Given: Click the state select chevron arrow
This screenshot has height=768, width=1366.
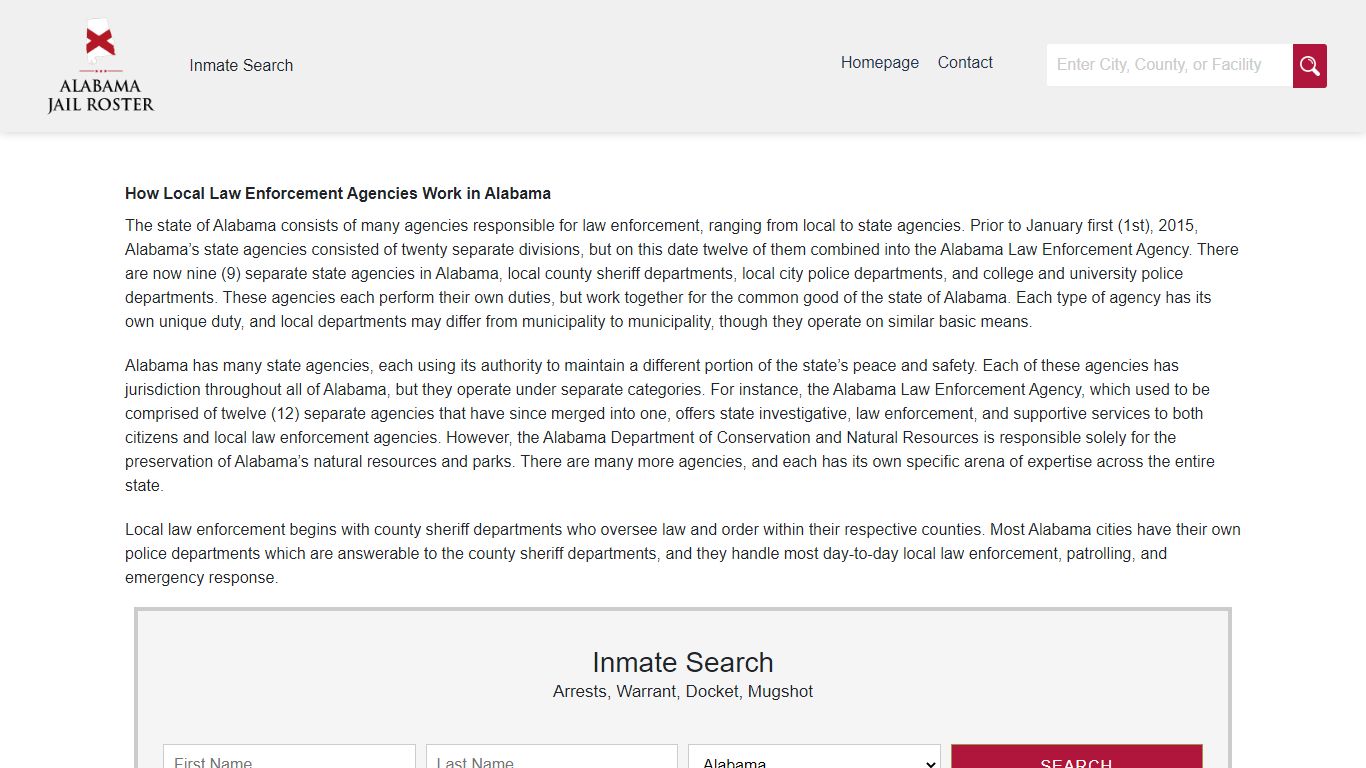Looking at the screenshot, I should pyautogui.click(x=930, y=763).
